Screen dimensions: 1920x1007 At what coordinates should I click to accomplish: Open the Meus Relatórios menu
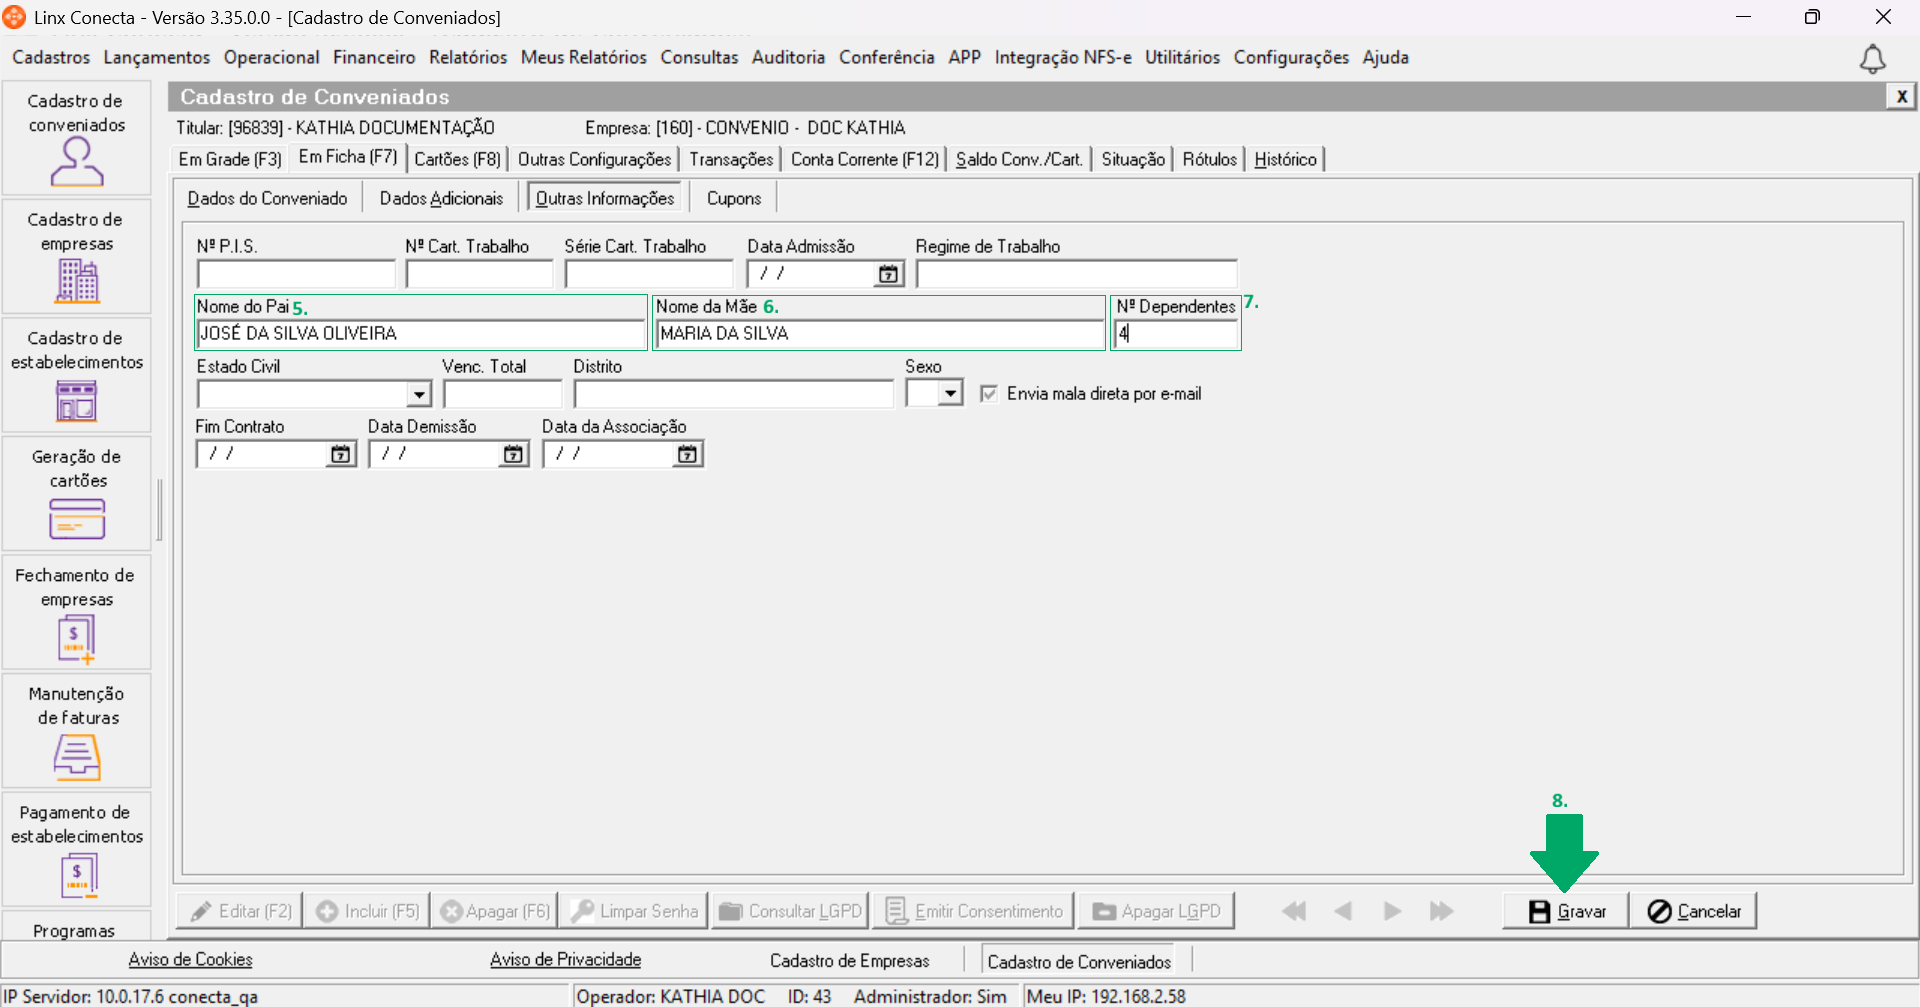point(584,58)
